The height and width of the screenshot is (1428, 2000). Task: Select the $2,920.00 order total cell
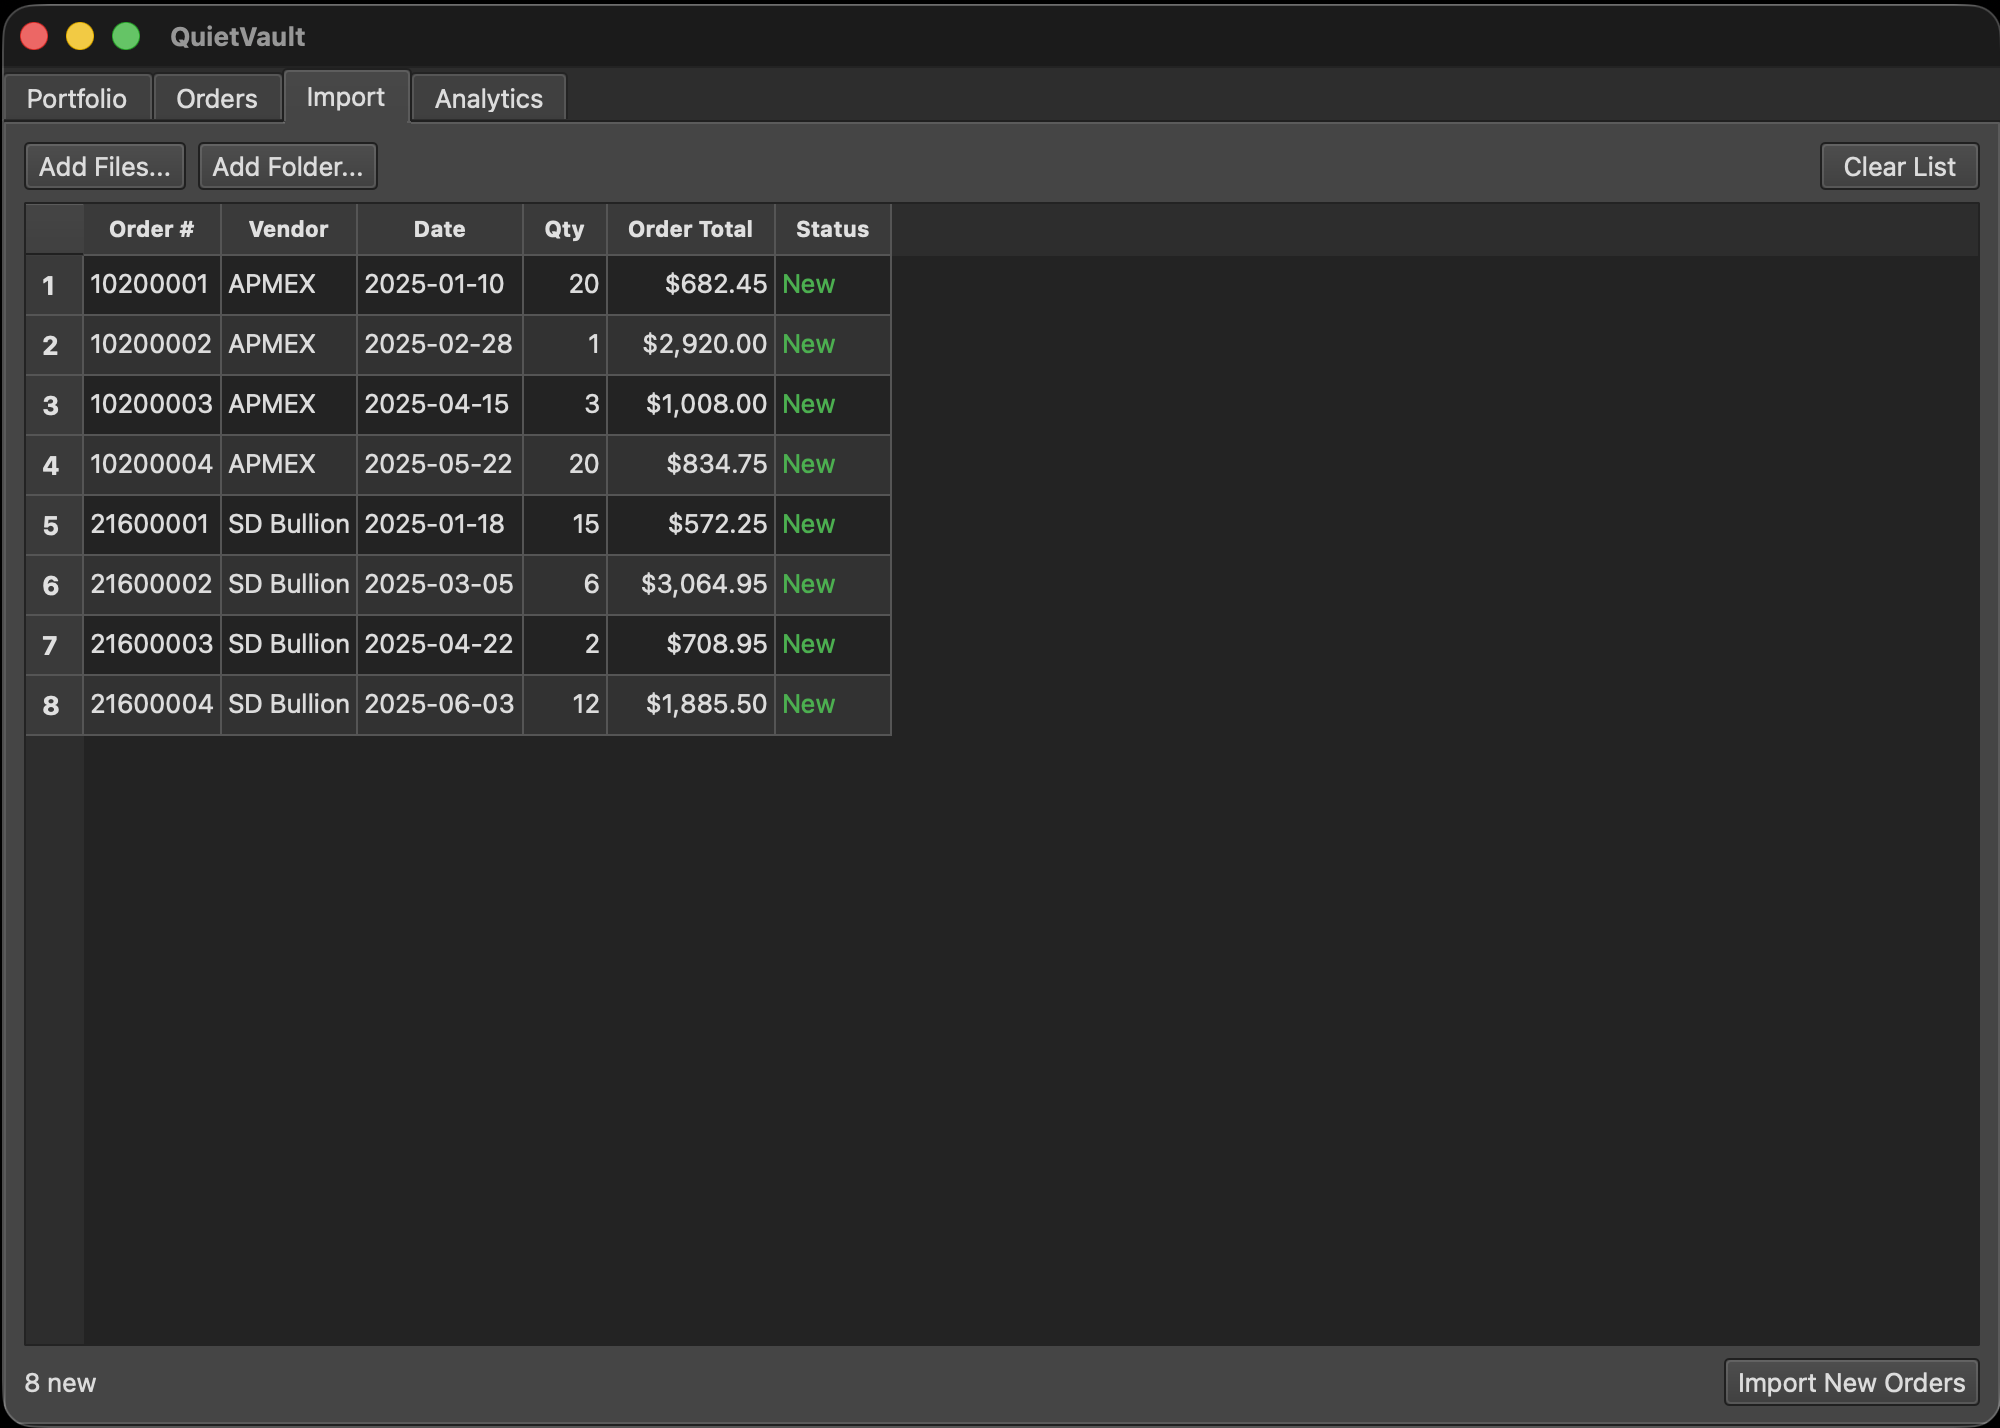click(x=691, y=345)
